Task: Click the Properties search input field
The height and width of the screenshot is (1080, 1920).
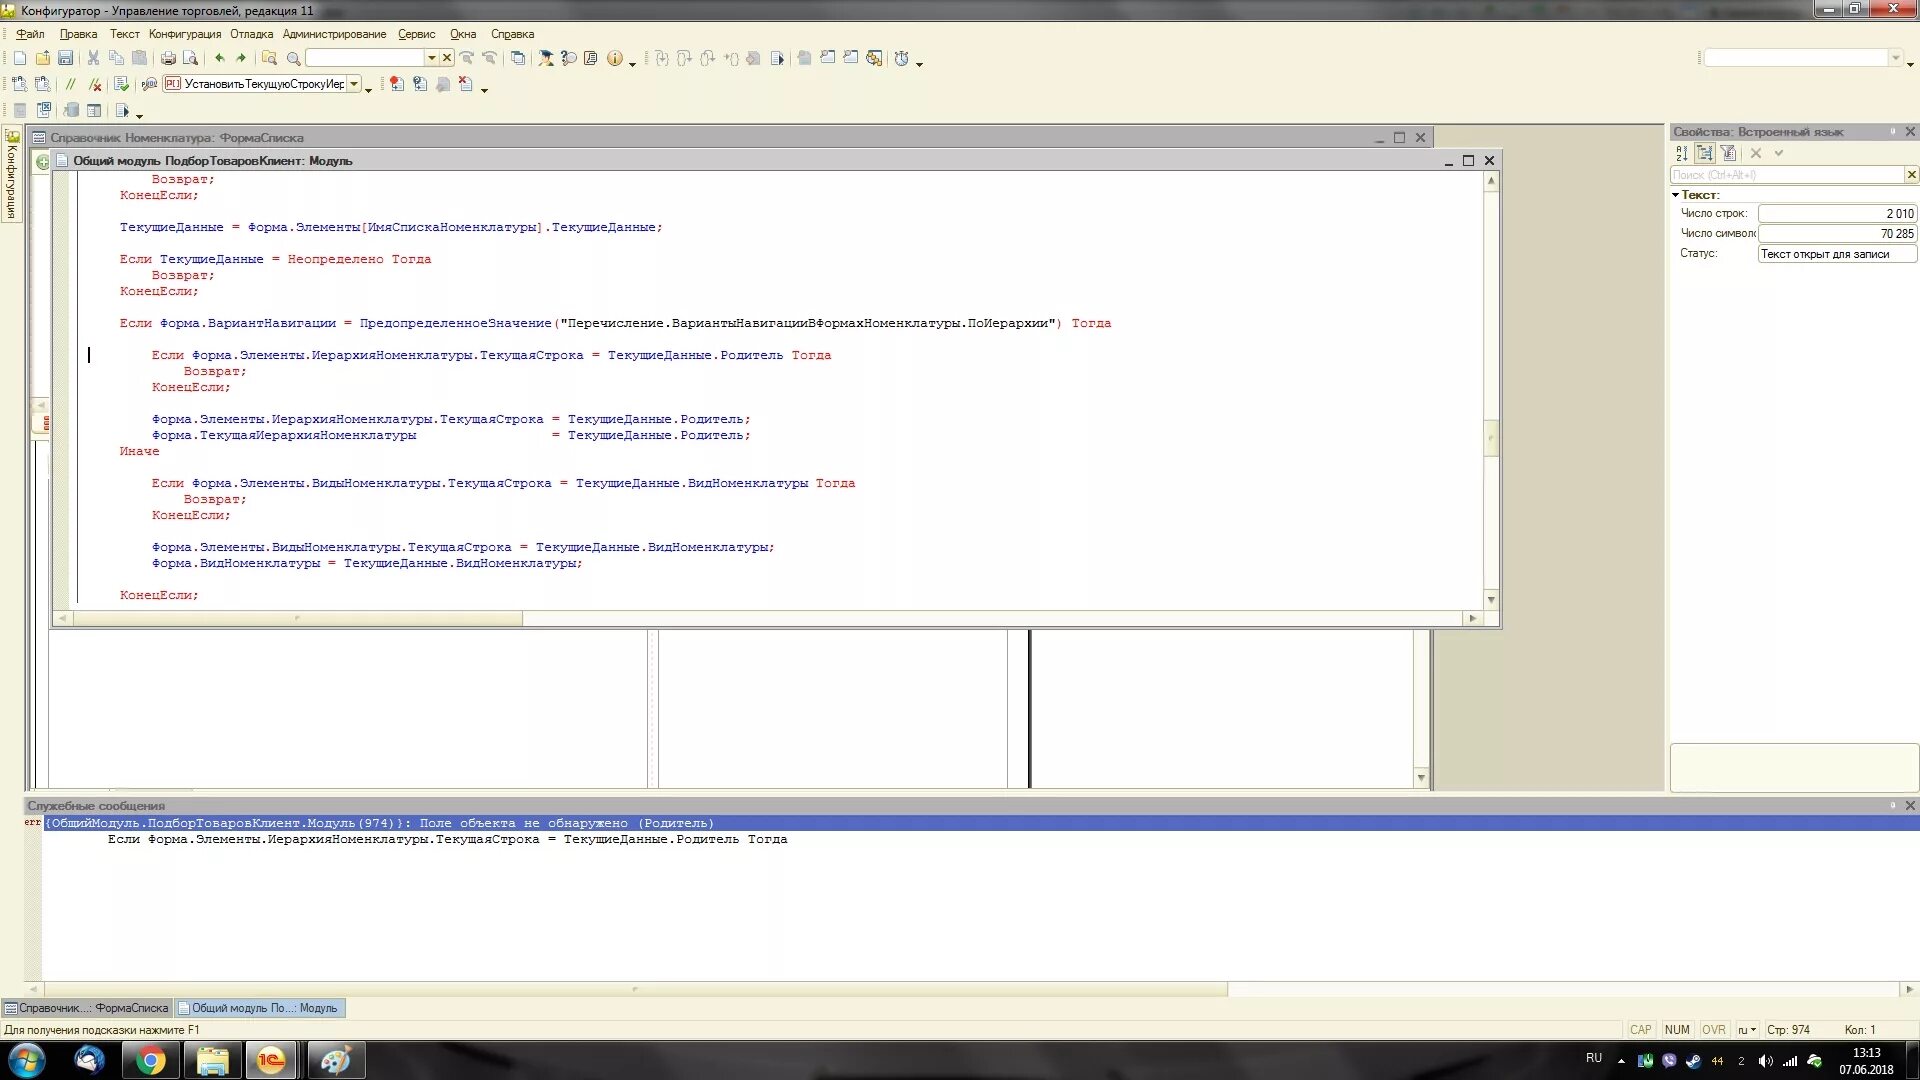Action: click(1787, 175)
